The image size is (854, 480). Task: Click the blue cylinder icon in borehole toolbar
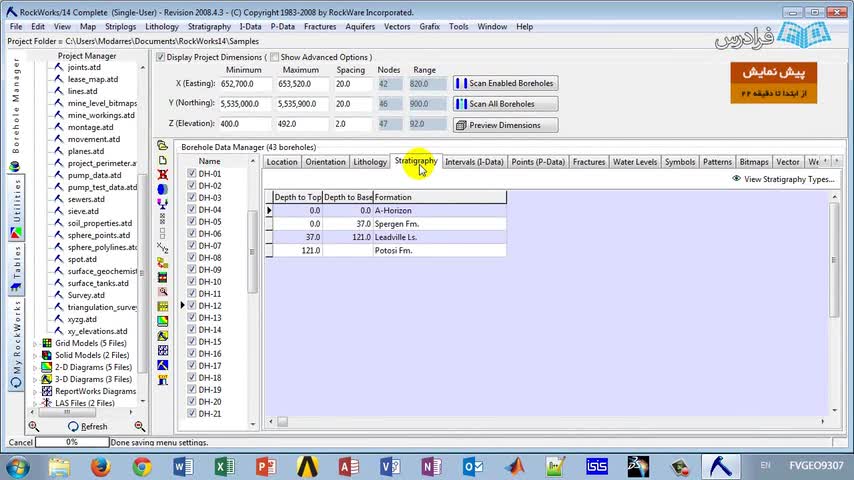[162, 189]
